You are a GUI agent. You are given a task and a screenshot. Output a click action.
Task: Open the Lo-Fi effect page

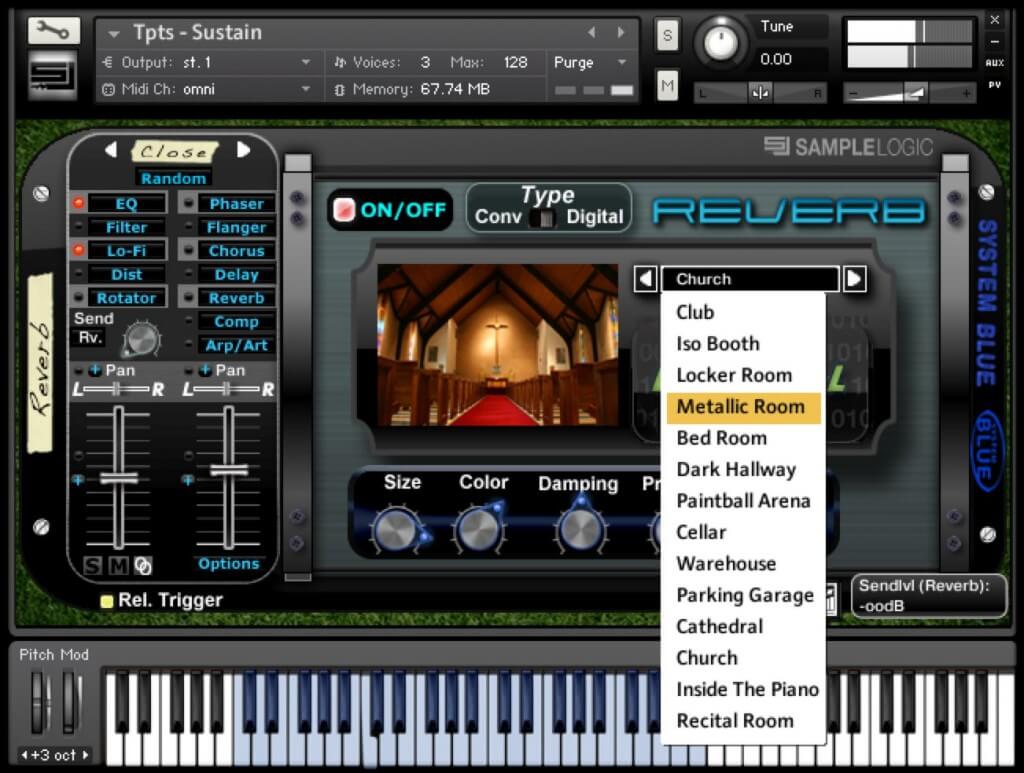click(127, 251)
